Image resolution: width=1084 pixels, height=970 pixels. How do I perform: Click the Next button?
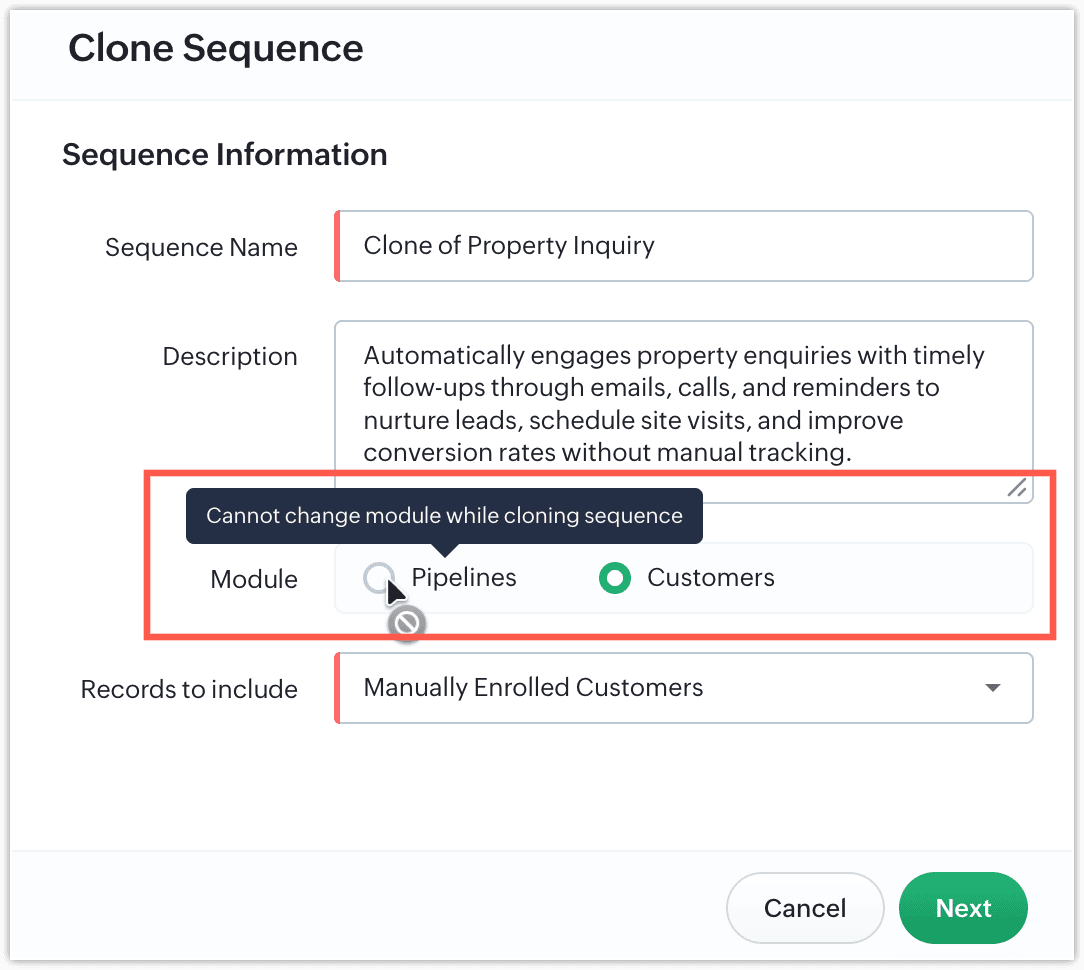click(963, 908)
